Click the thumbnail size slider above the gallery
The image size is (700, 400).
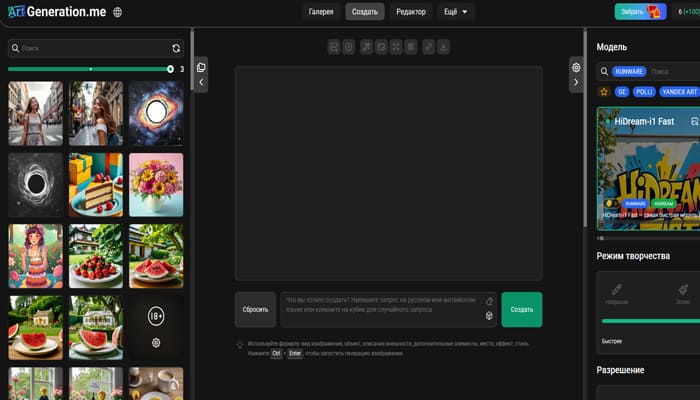[90, 69]
